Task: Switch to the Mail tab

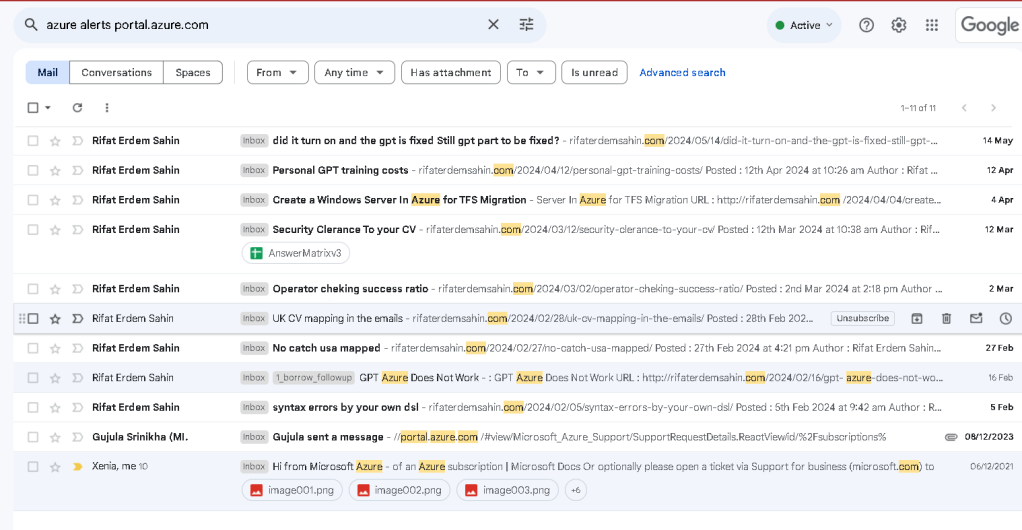Action: click(x=47, y=72)
